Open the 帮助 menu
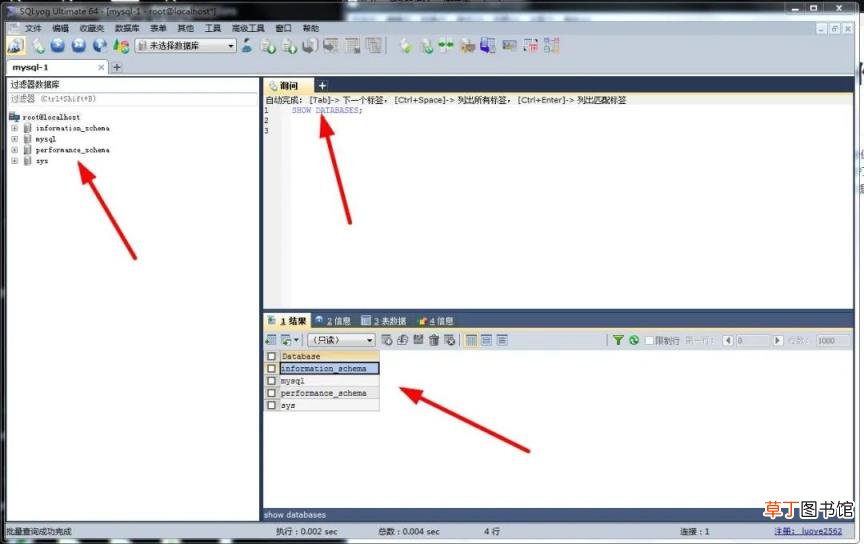The width and height of the screenshot is (864, 544). pos(311,28)
